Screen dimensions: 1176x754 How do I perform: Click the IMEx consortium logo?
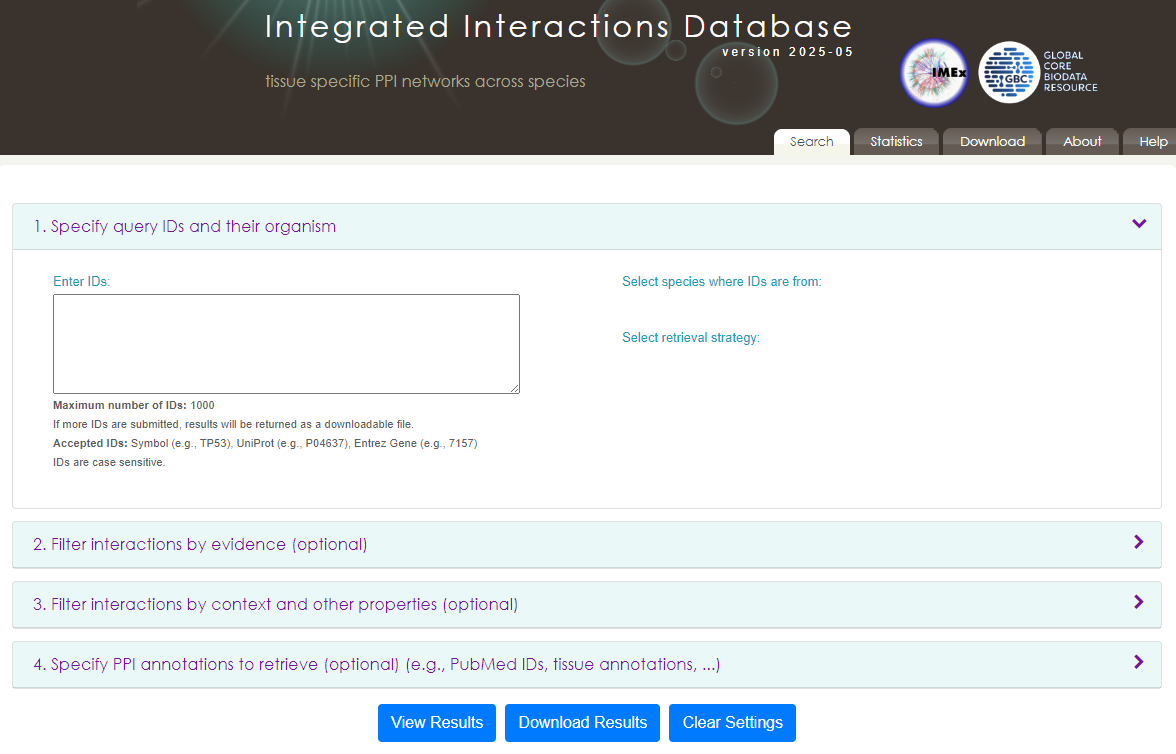[x=933, y=73]
